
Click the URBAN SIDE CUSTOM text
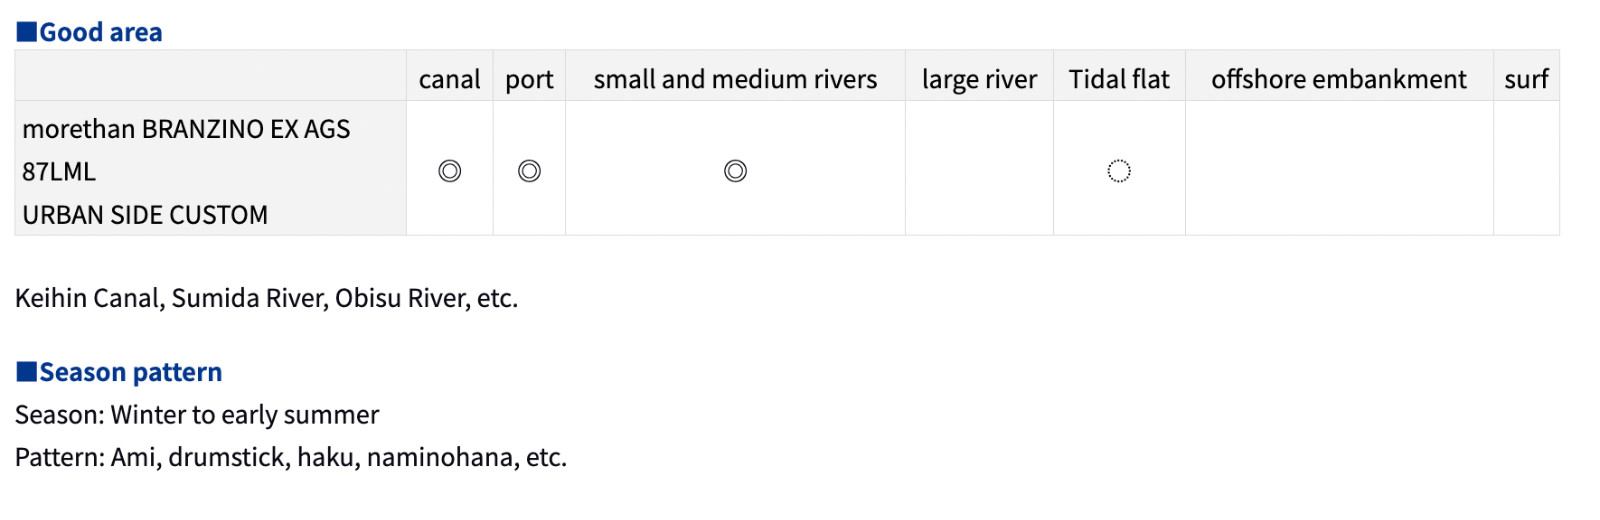(145, 215)
